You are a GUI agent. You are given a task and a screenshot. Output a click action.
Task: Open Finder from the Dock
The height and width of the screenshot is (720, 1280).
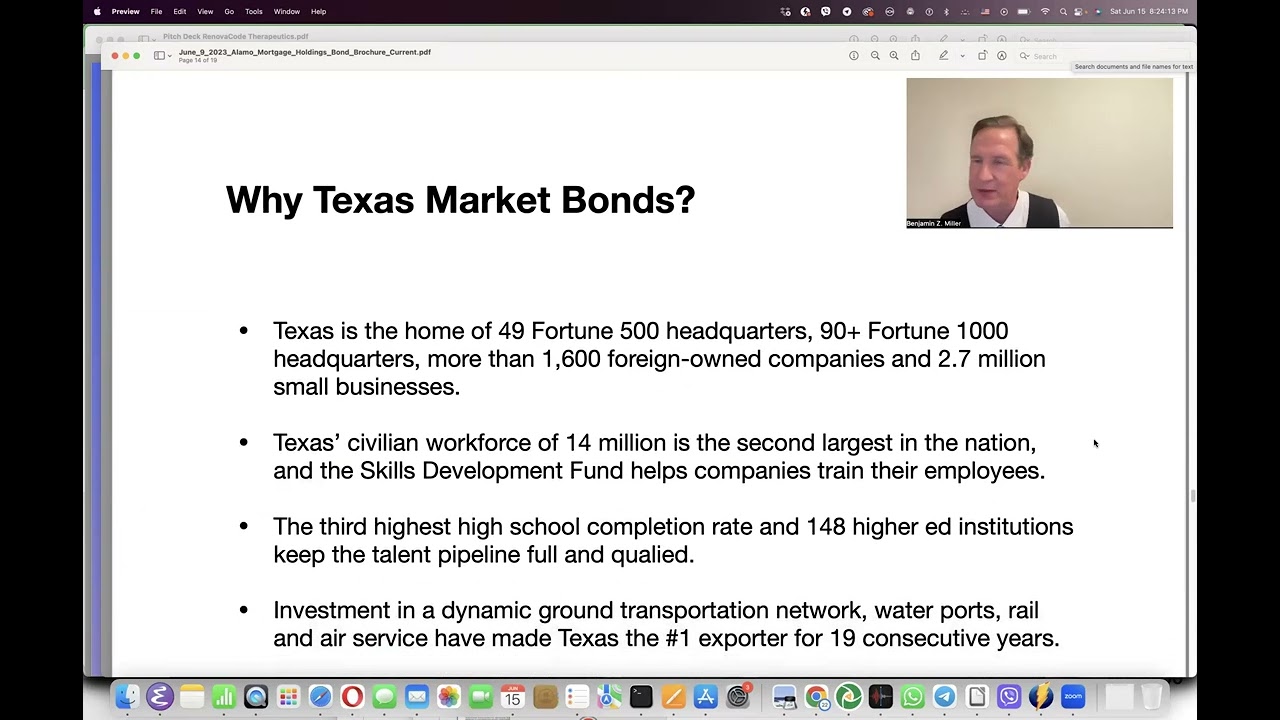127,697
